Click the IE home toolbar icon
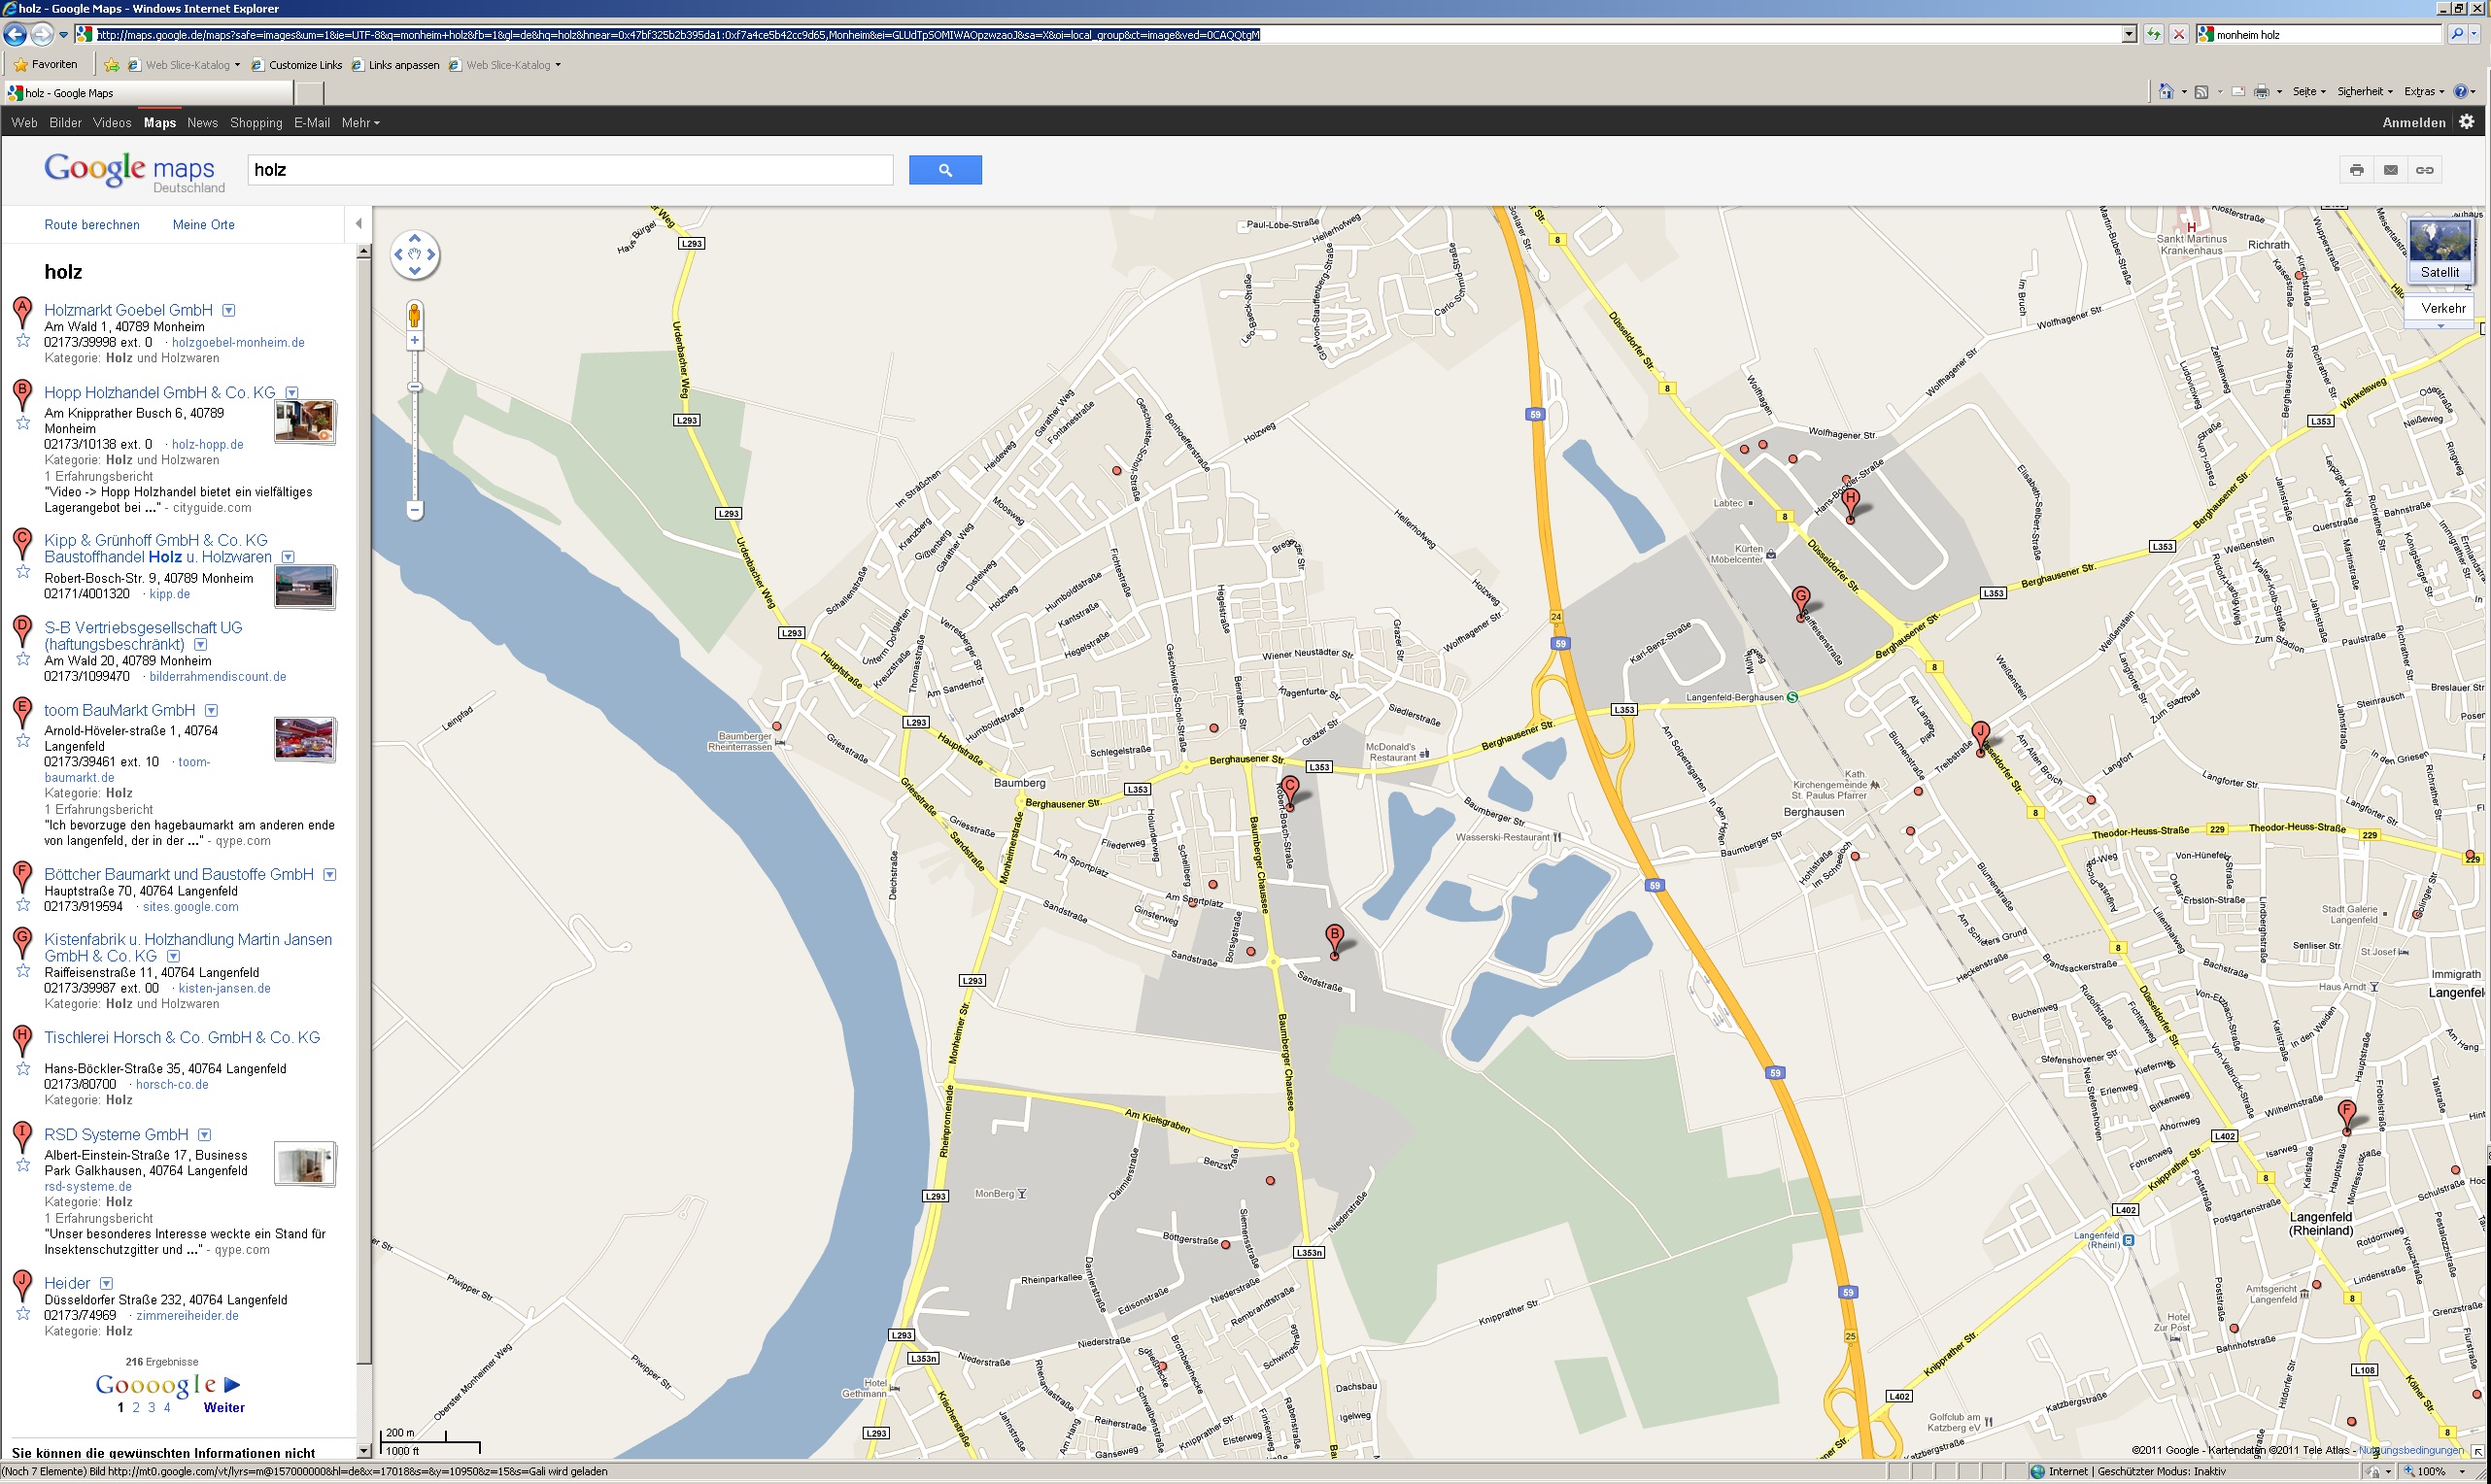Screen dimensions: 2491x1484 2165,92
